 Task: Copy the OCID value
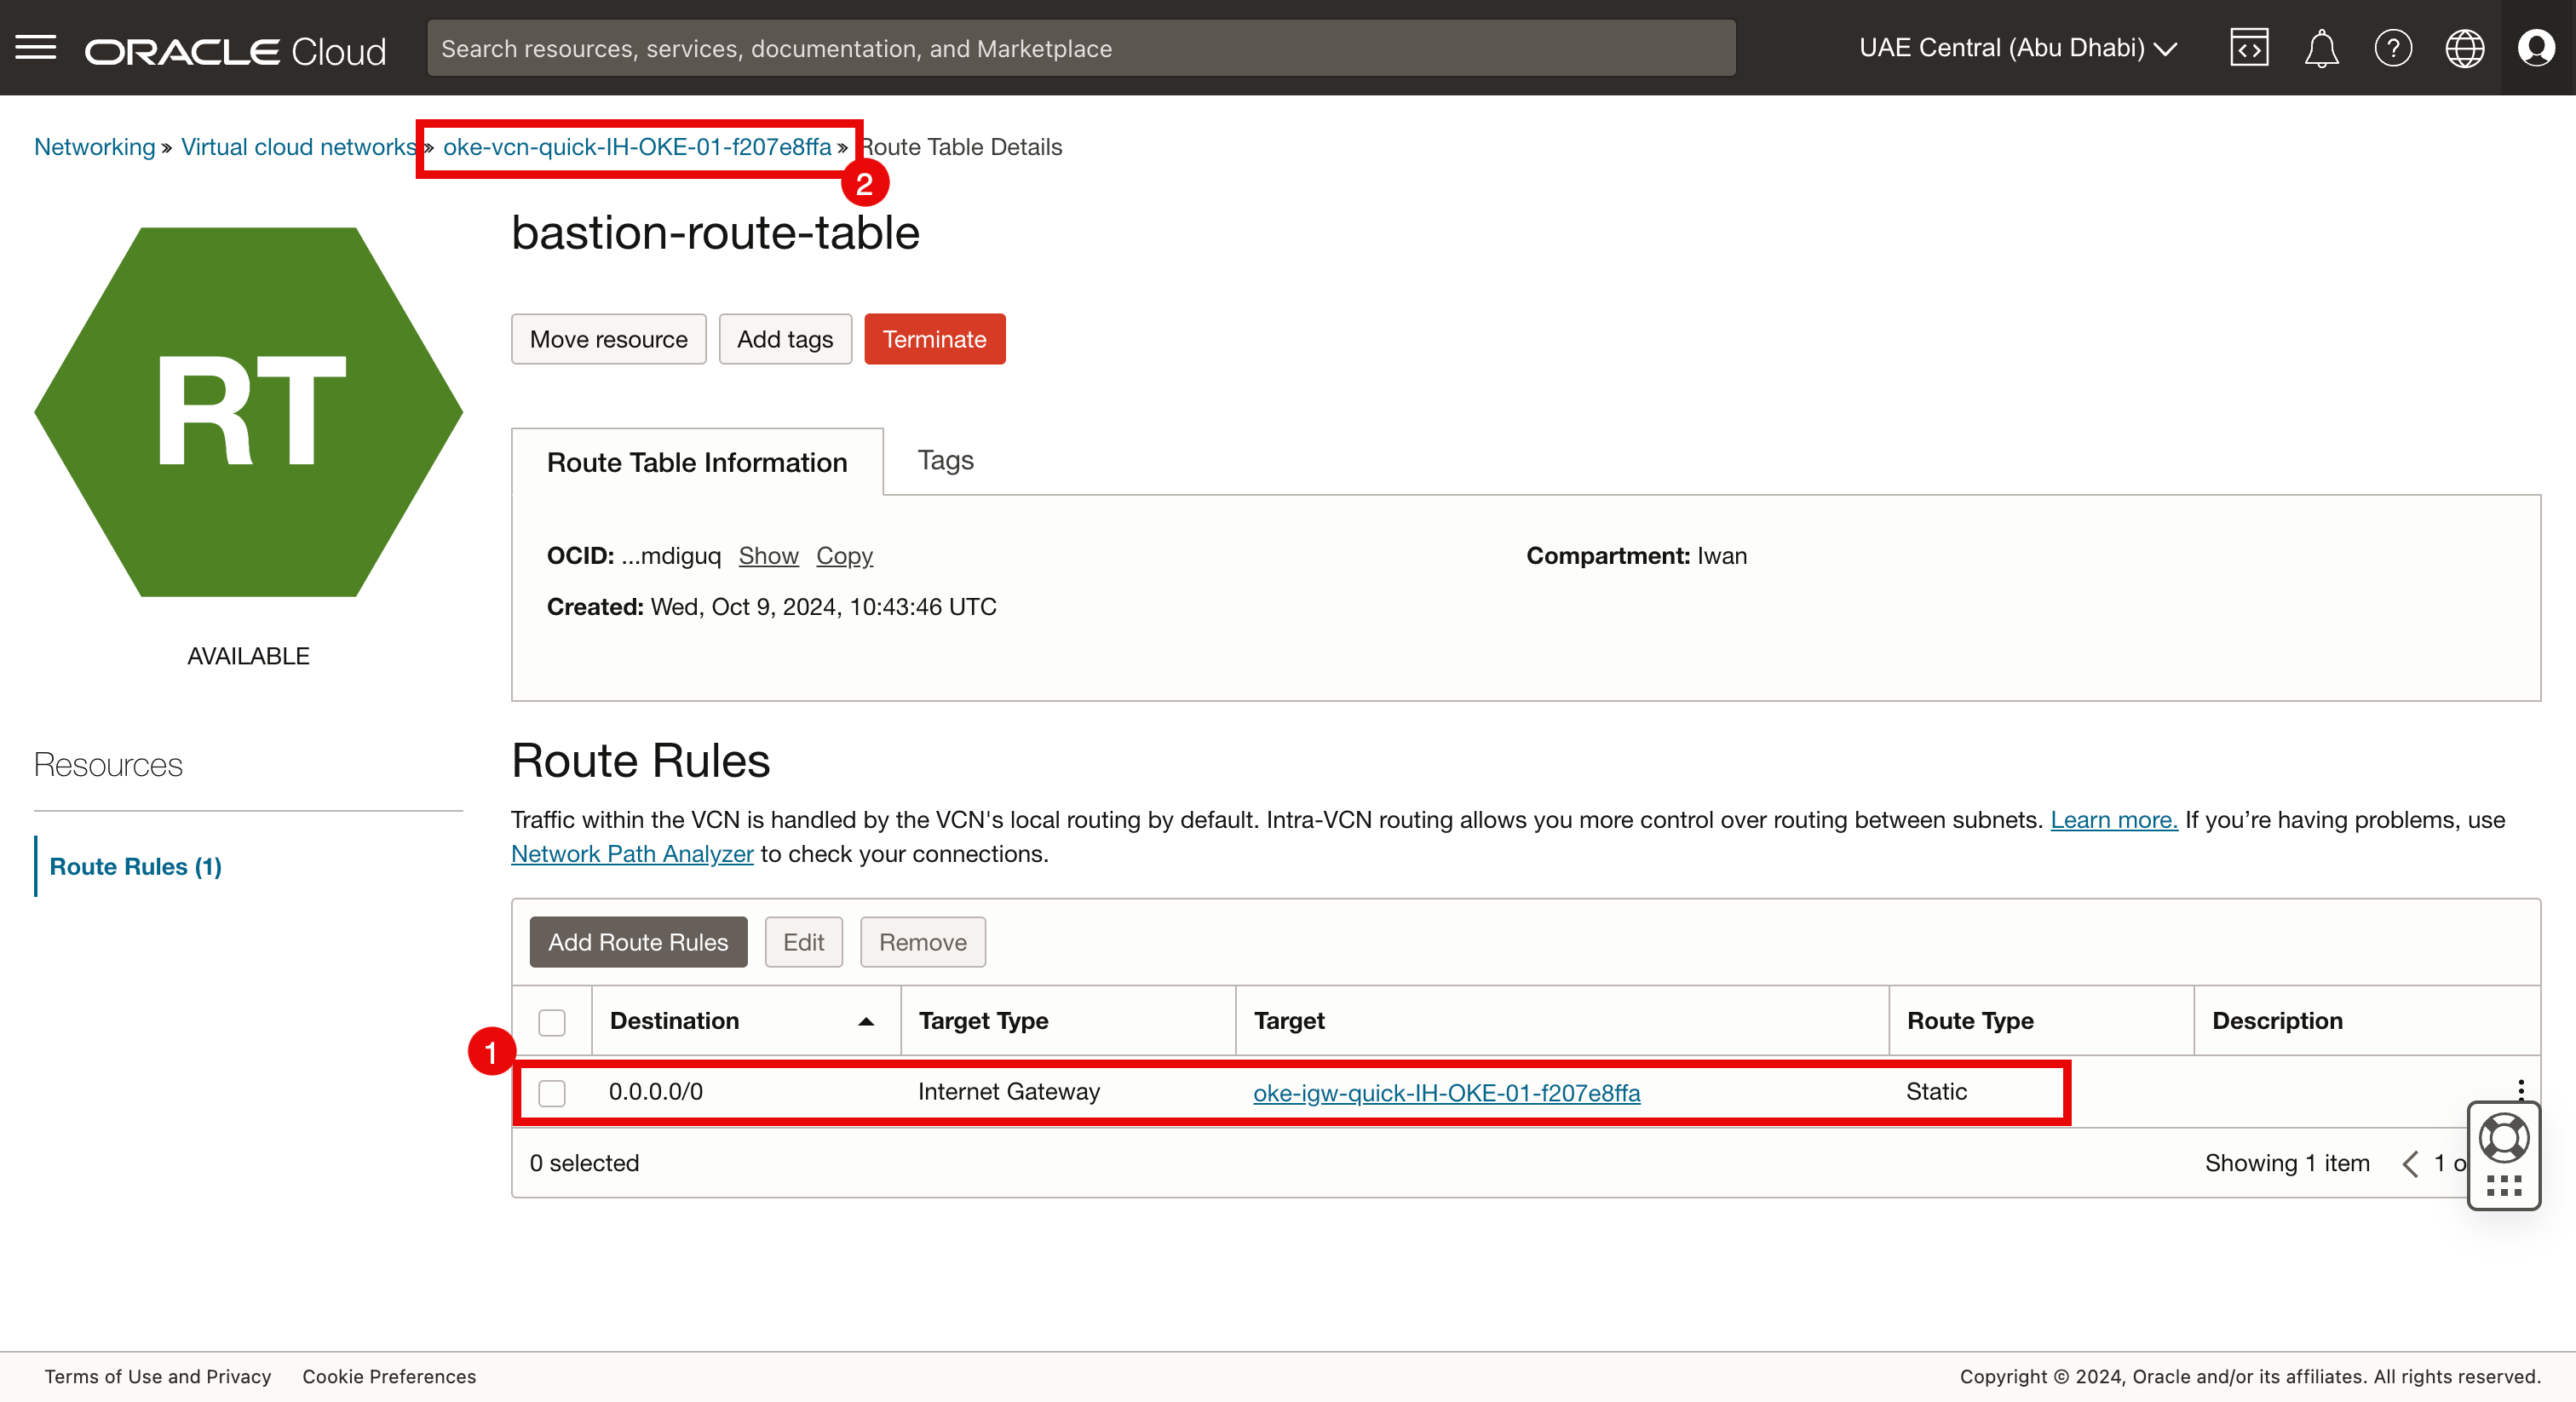(843, 556)
